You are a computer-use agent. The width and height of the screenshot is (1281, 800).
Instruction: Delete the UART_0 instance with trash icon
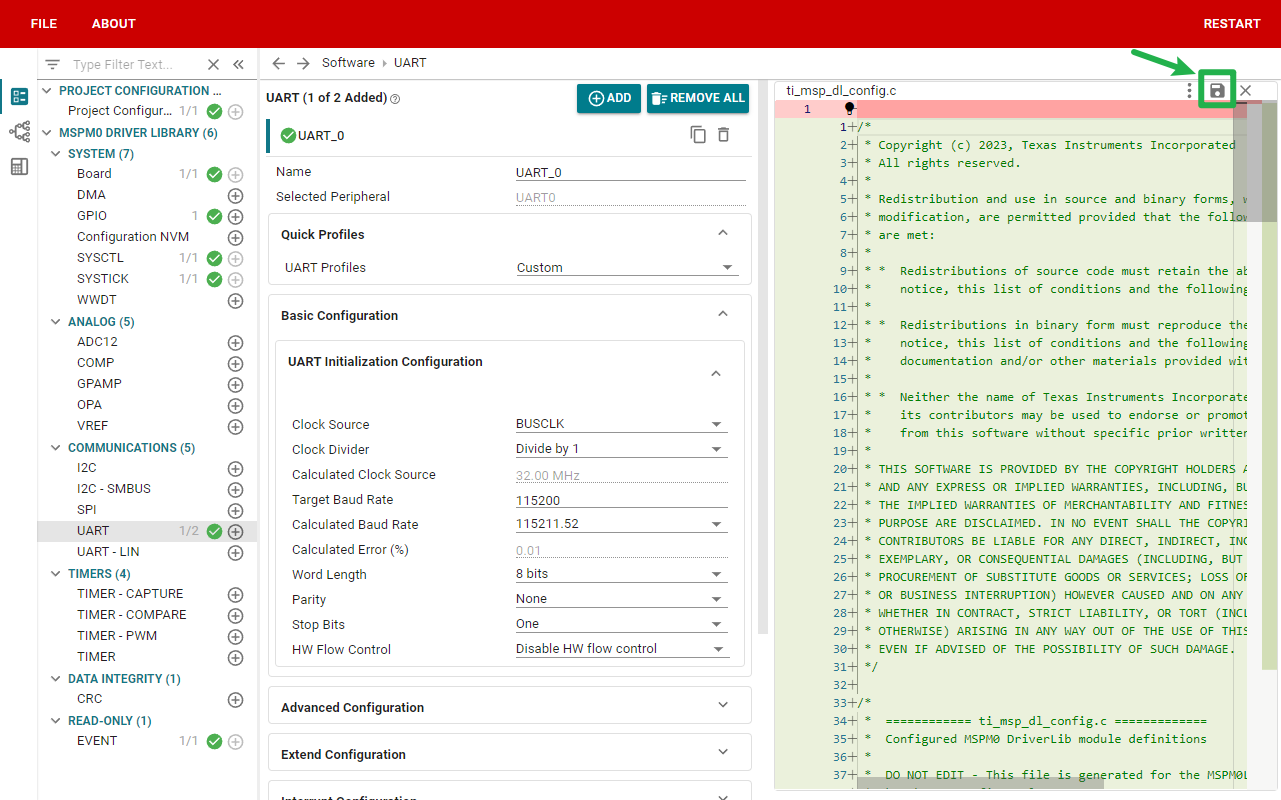pos(724,135)
